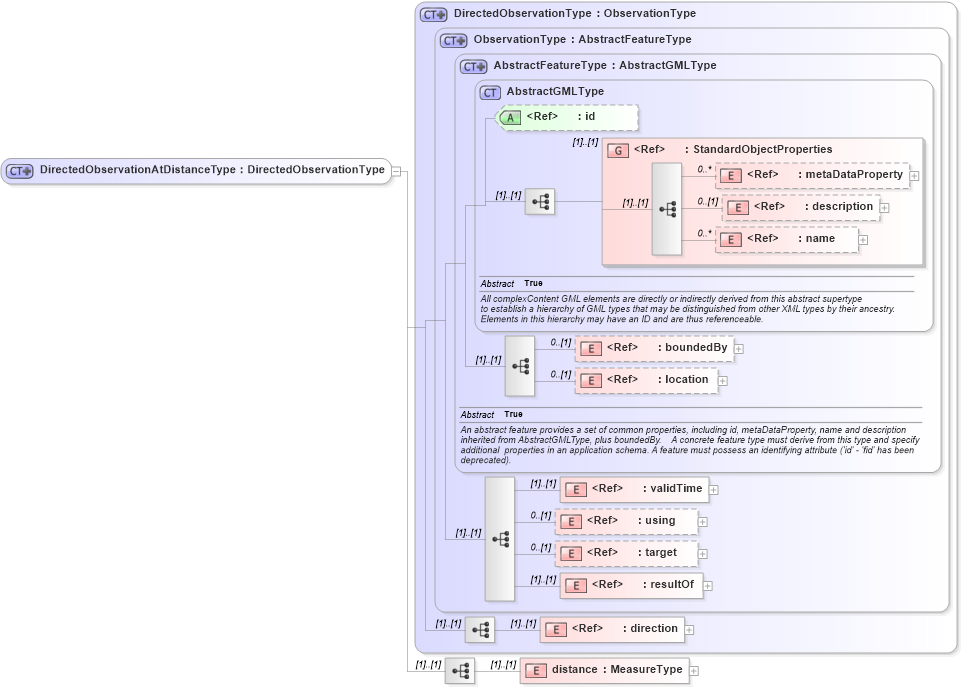
Task: Expand the metaDataProperty element
Action: (x=913, y=175)
